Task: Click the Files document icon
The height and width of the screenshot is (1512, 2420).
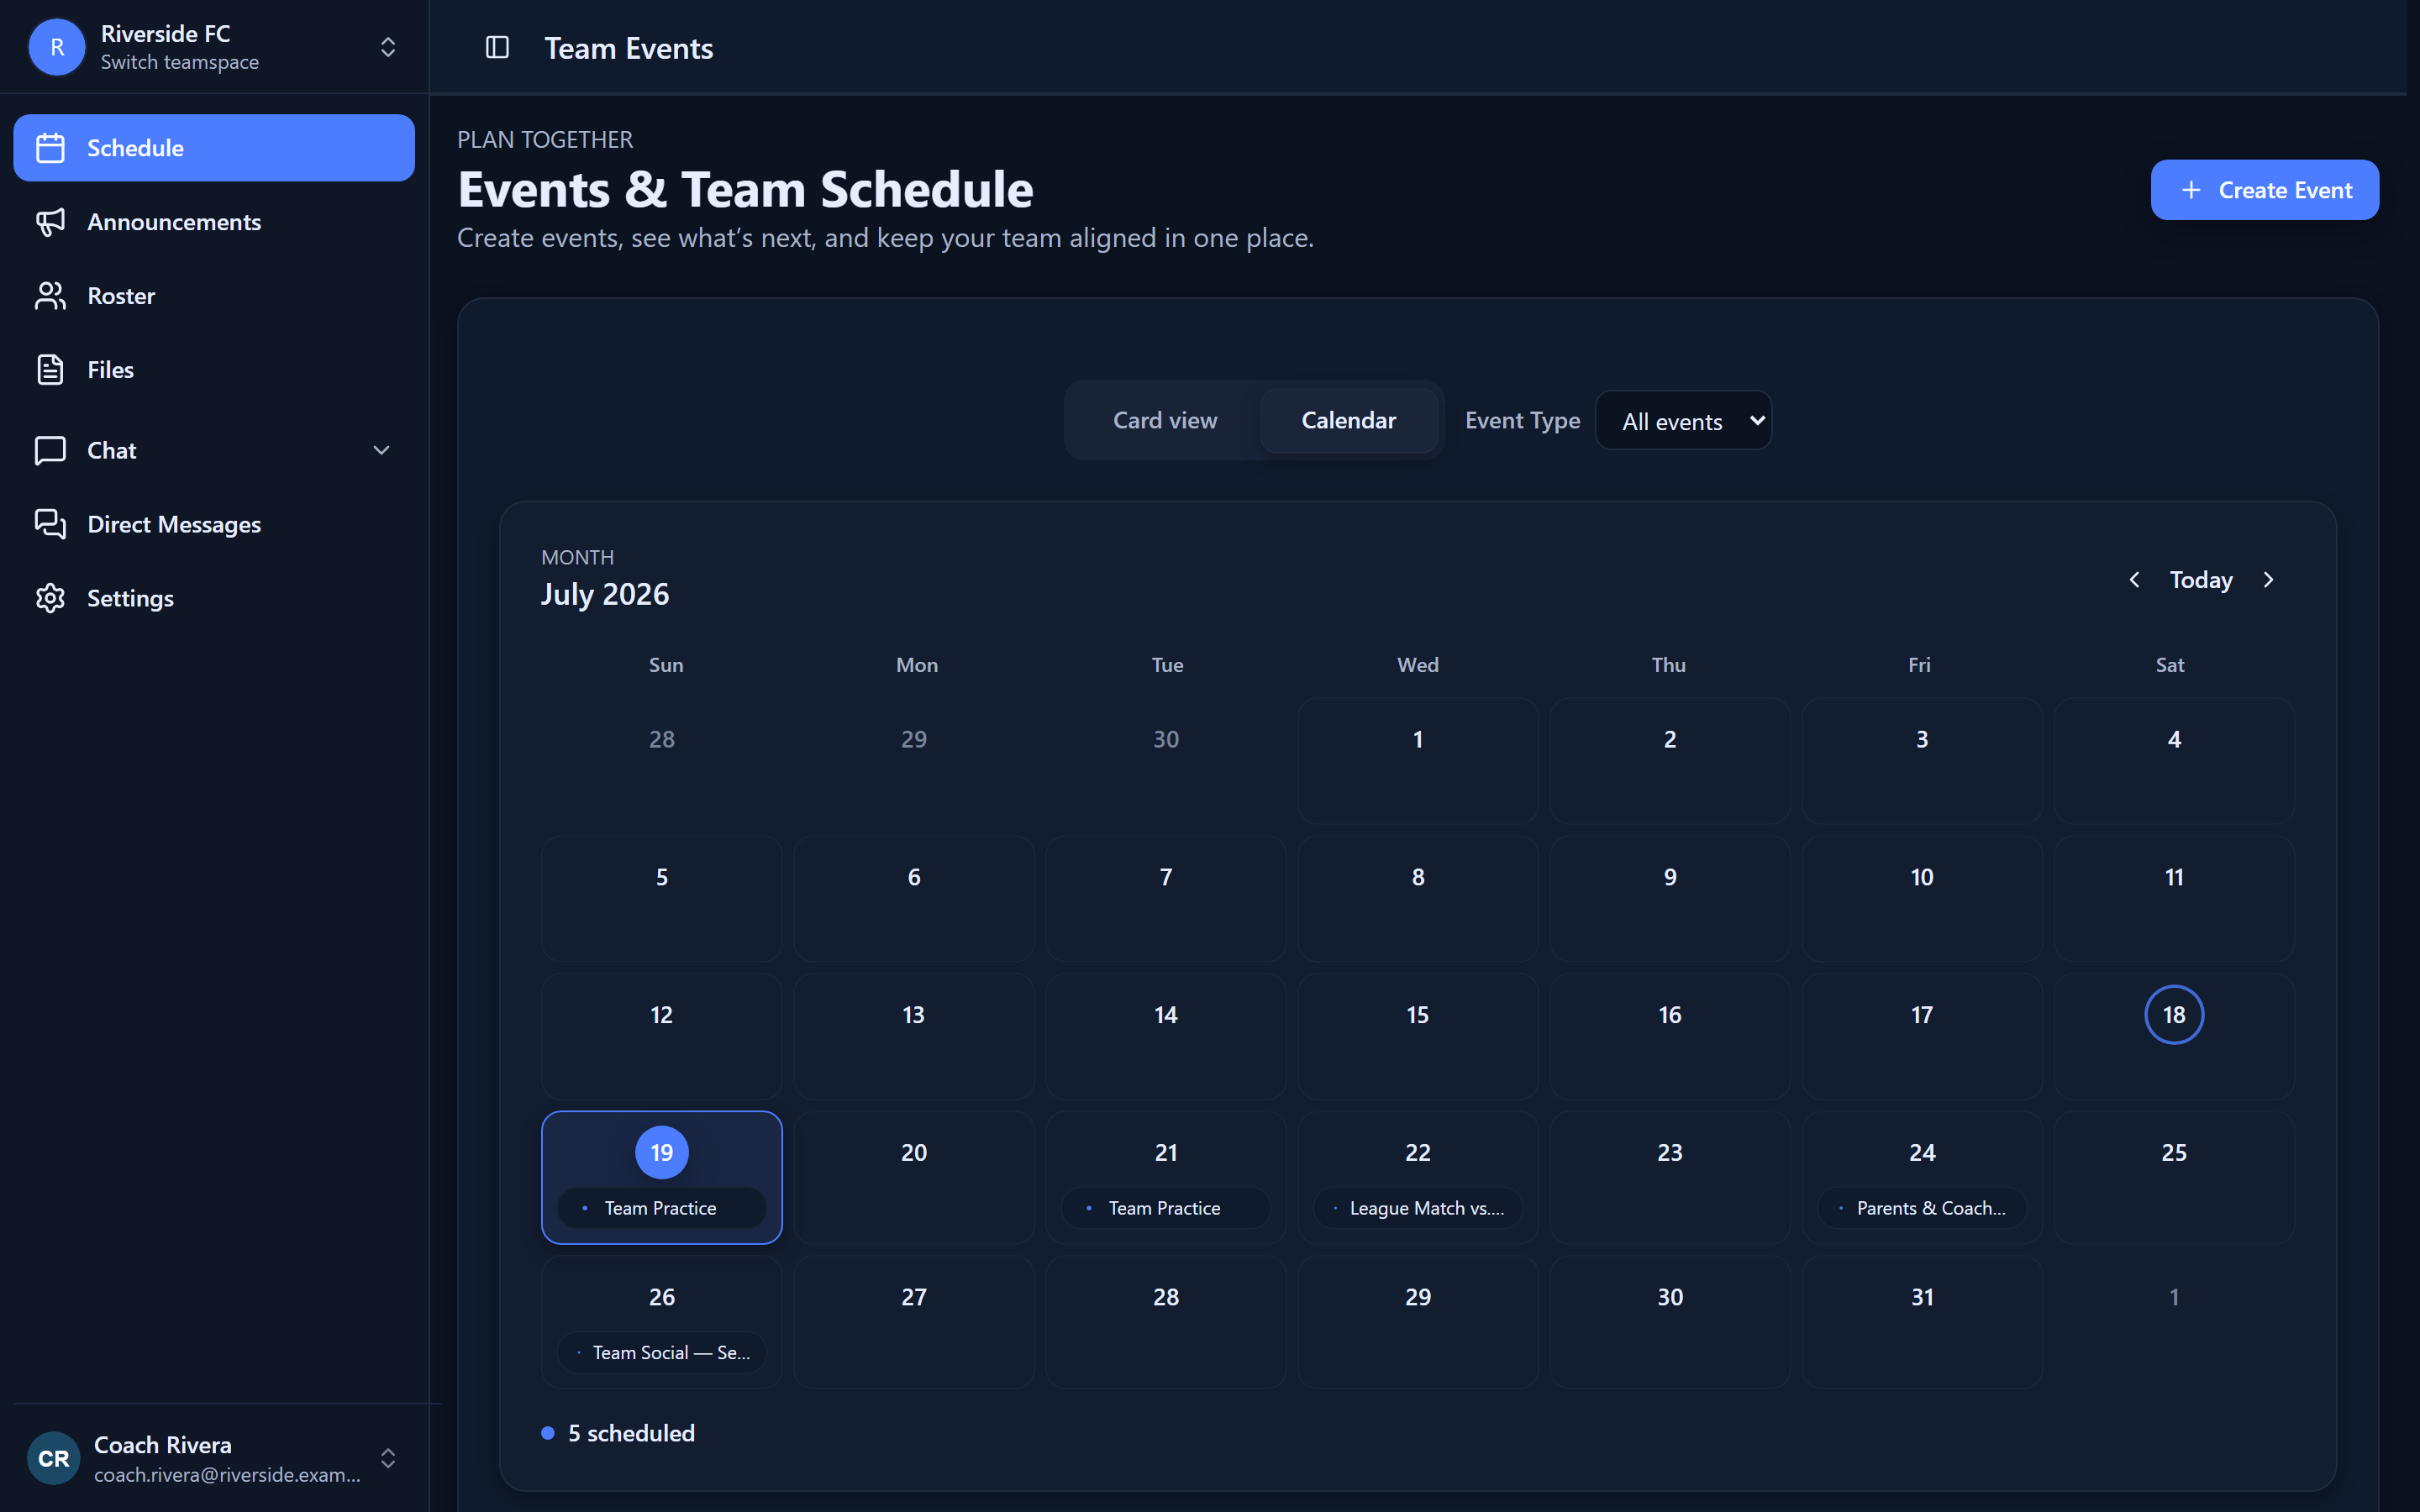Action: 50,370
